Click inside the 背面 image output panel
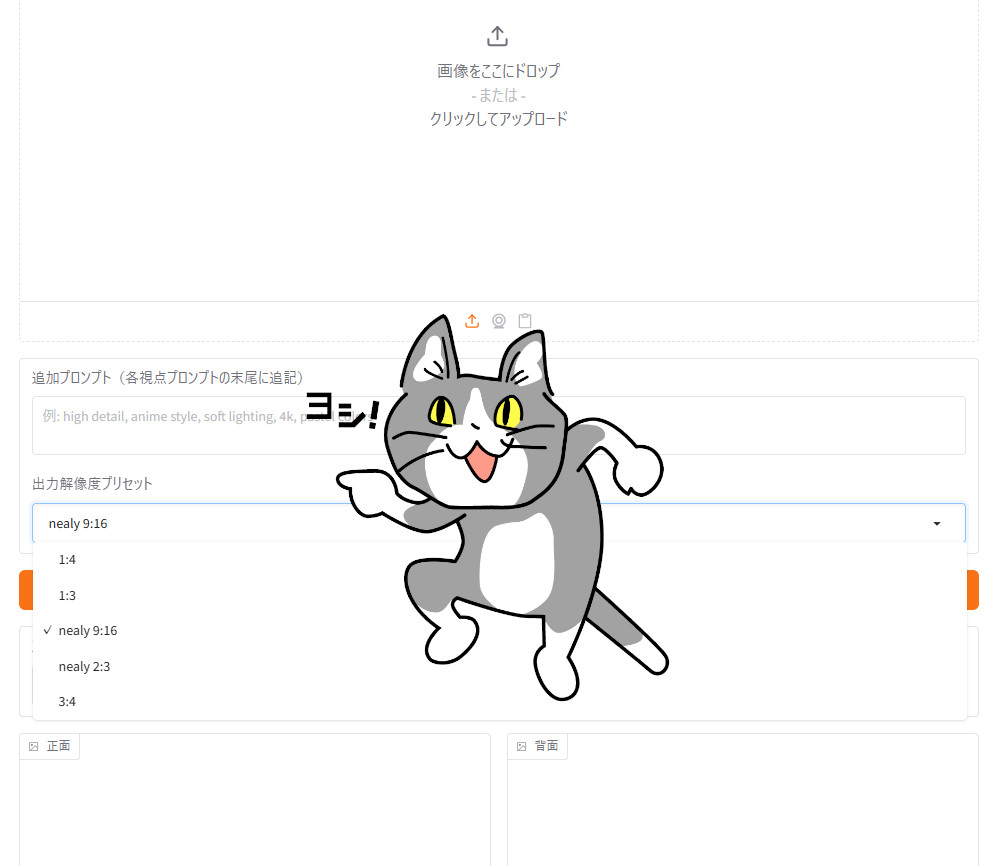 coord(742,810)
